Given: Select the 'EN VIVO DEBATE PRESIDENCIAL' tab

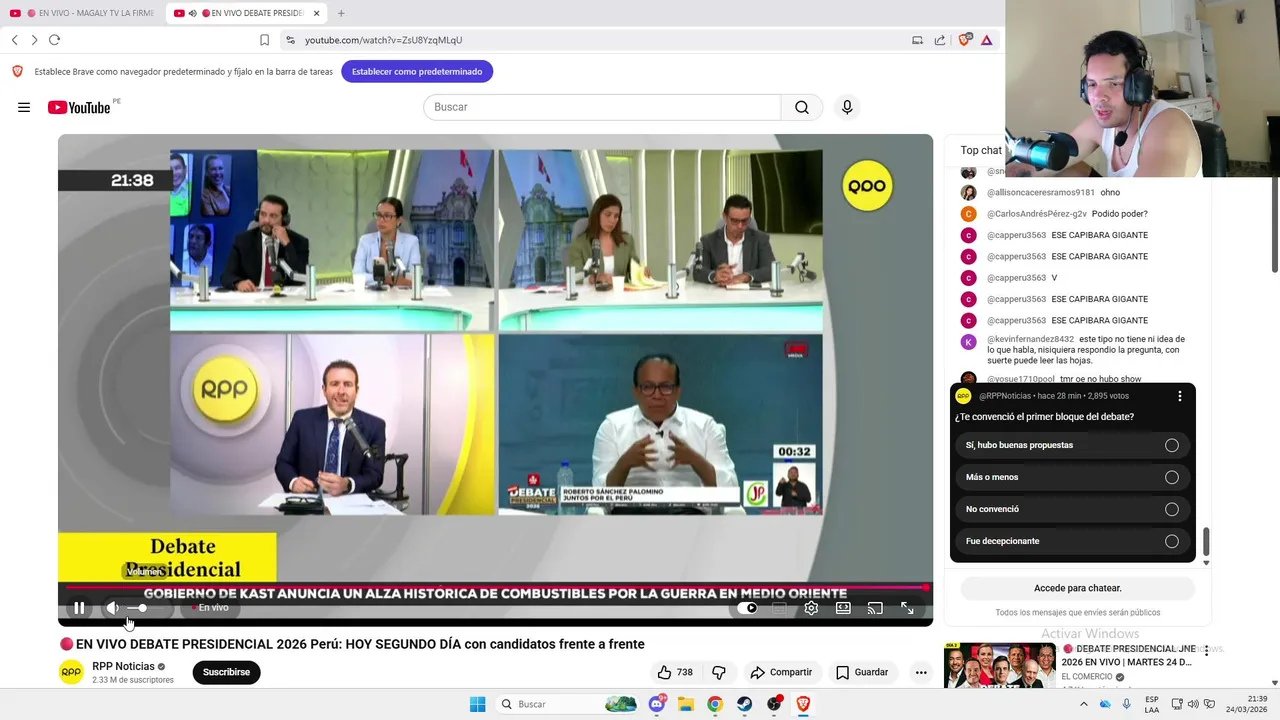Looking at the screenshot, I should (246, 13).
